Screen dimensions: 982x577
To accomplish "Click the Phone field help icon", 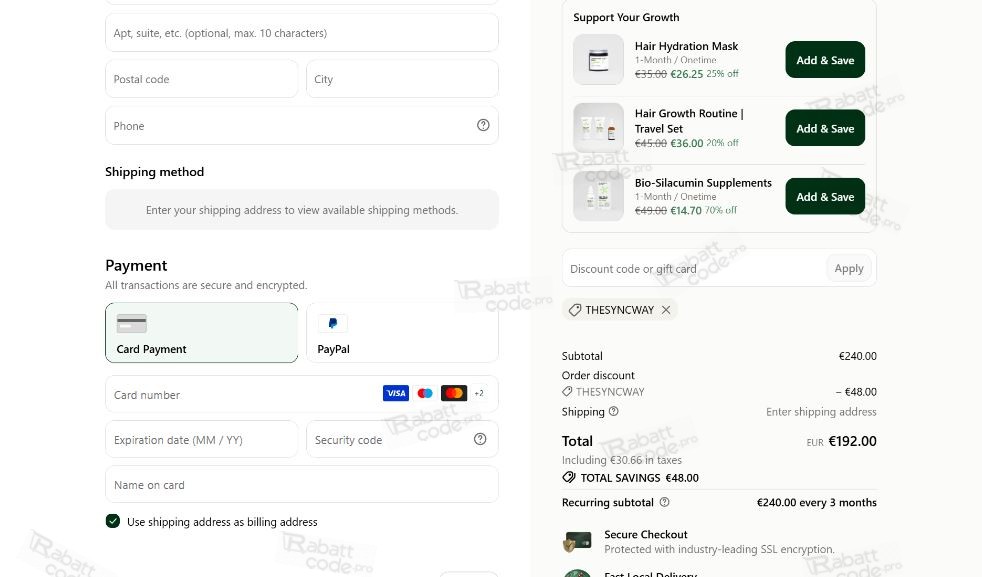I will click(483, 125).
